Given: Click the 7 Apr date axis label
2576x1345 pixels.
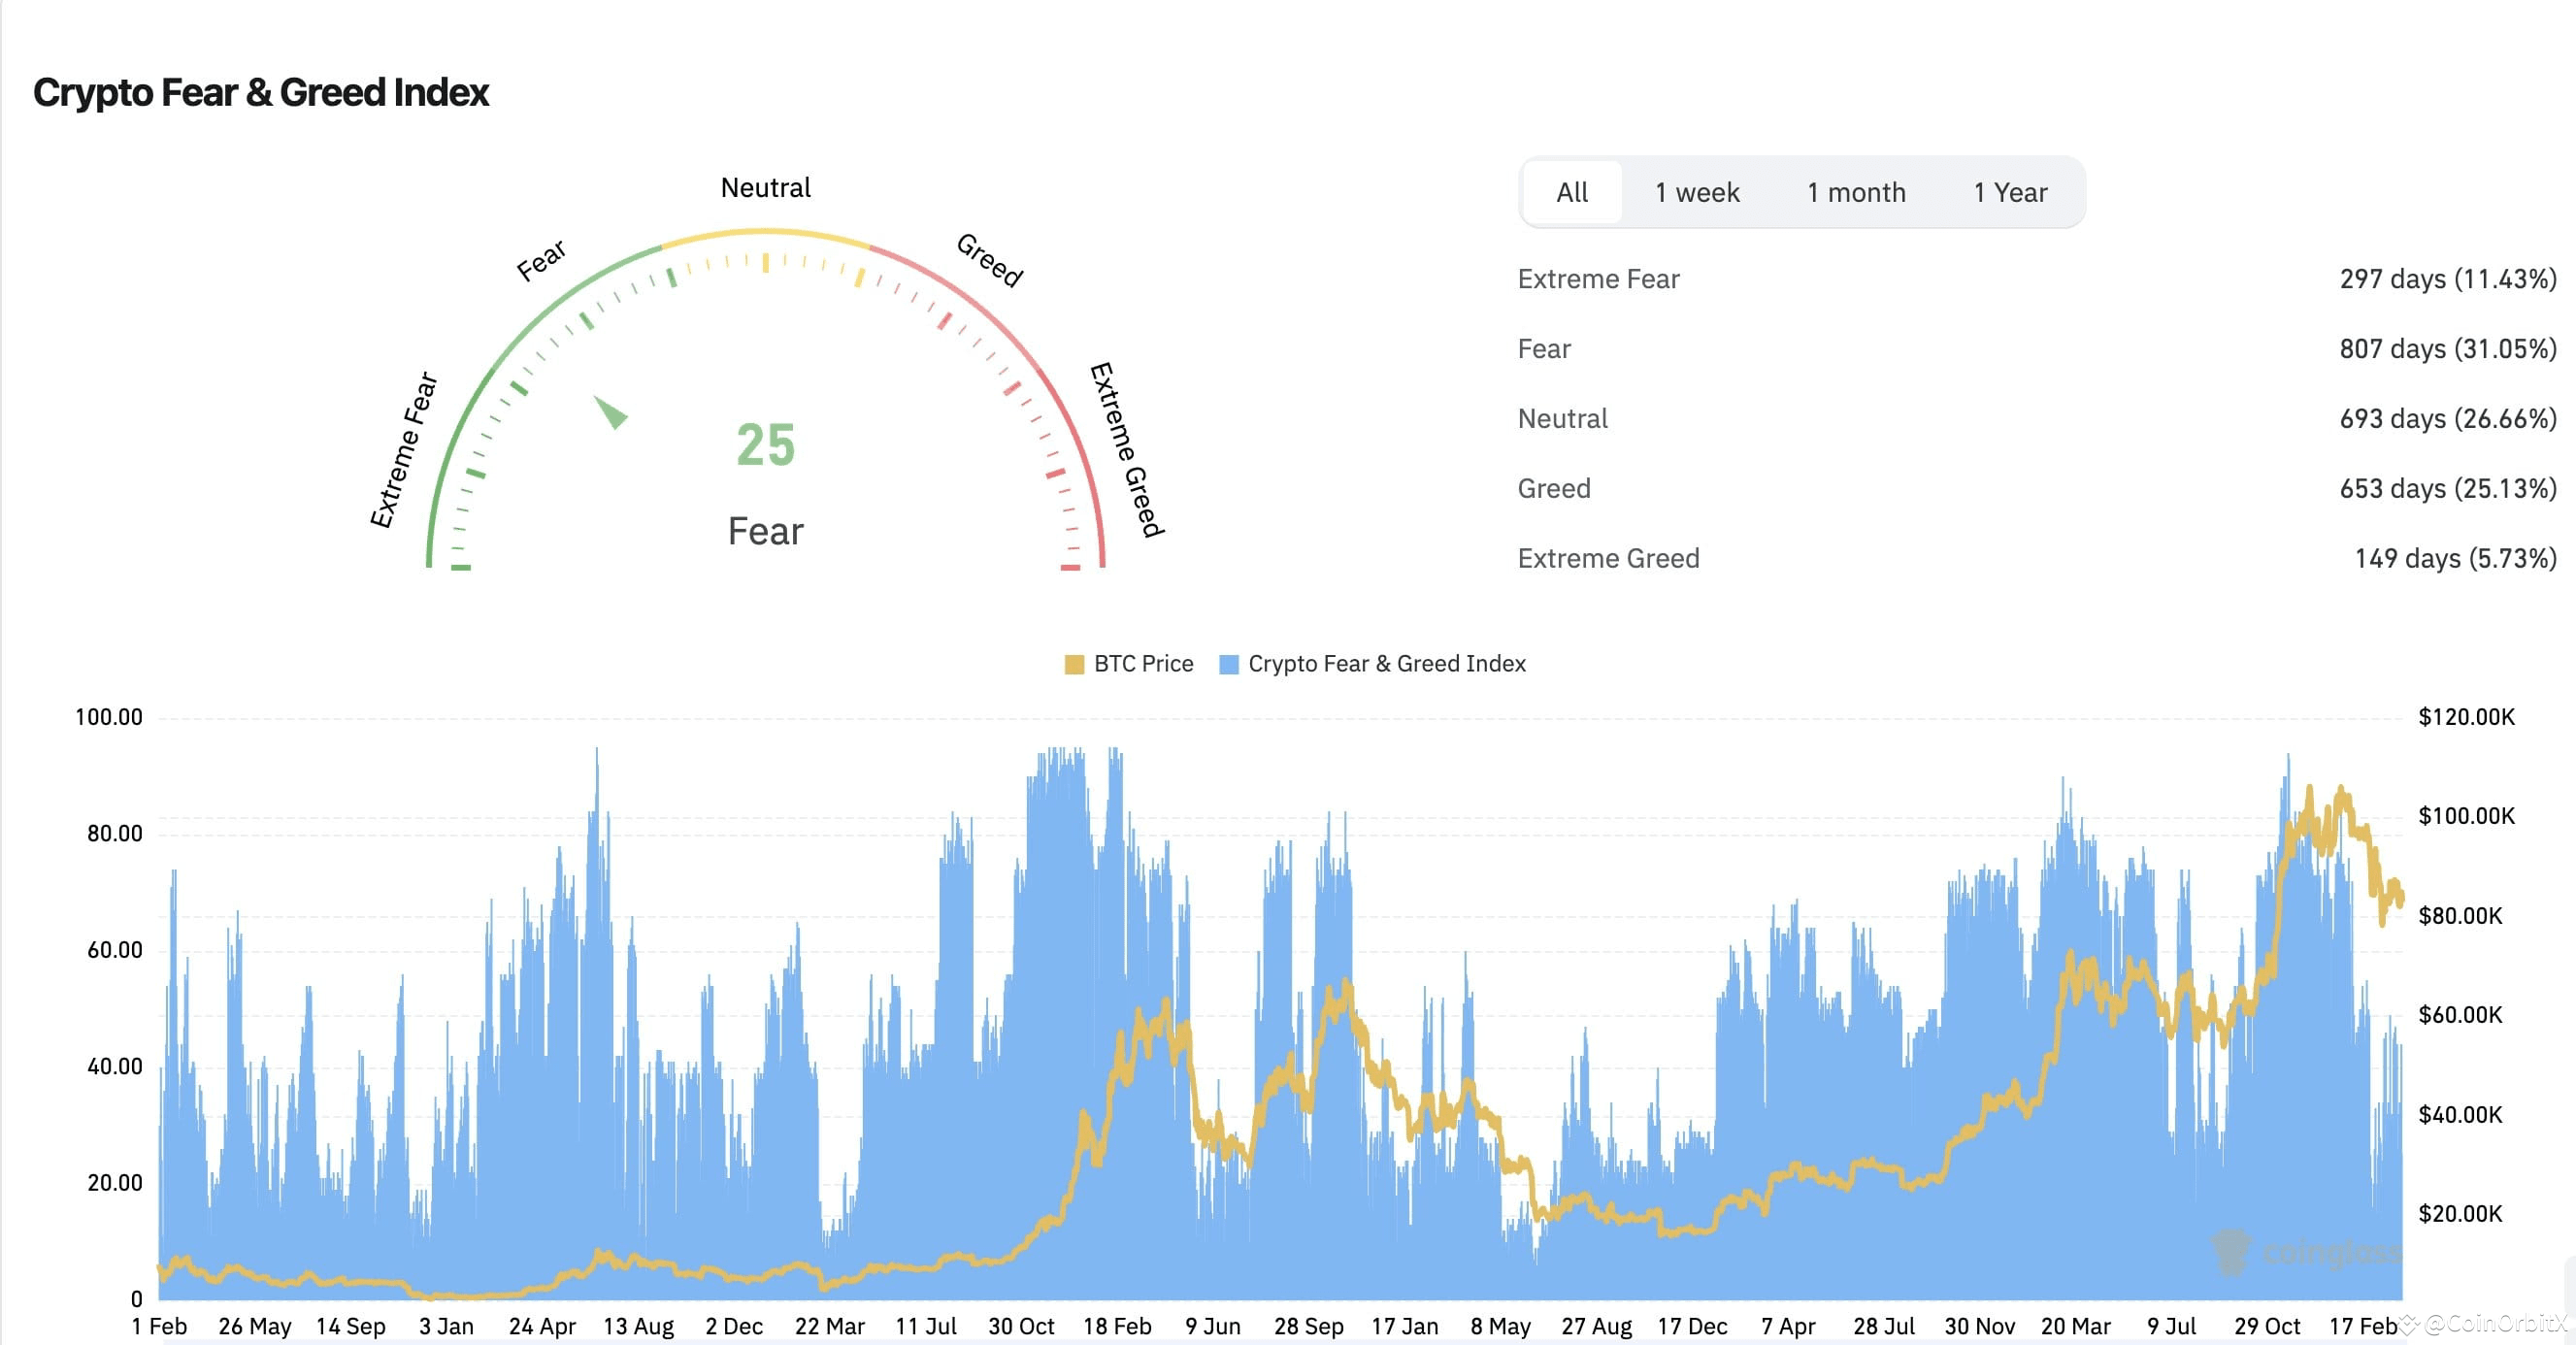Looking at the screenshot, I should [x=1788, y=1327].
